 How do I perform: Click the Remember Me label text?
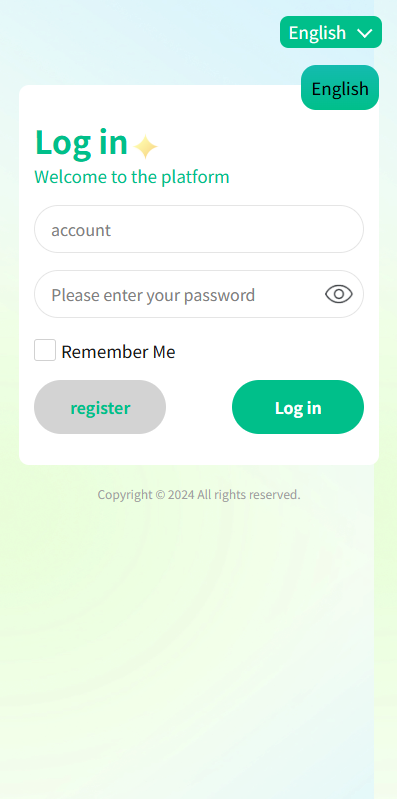pos(118,352)
